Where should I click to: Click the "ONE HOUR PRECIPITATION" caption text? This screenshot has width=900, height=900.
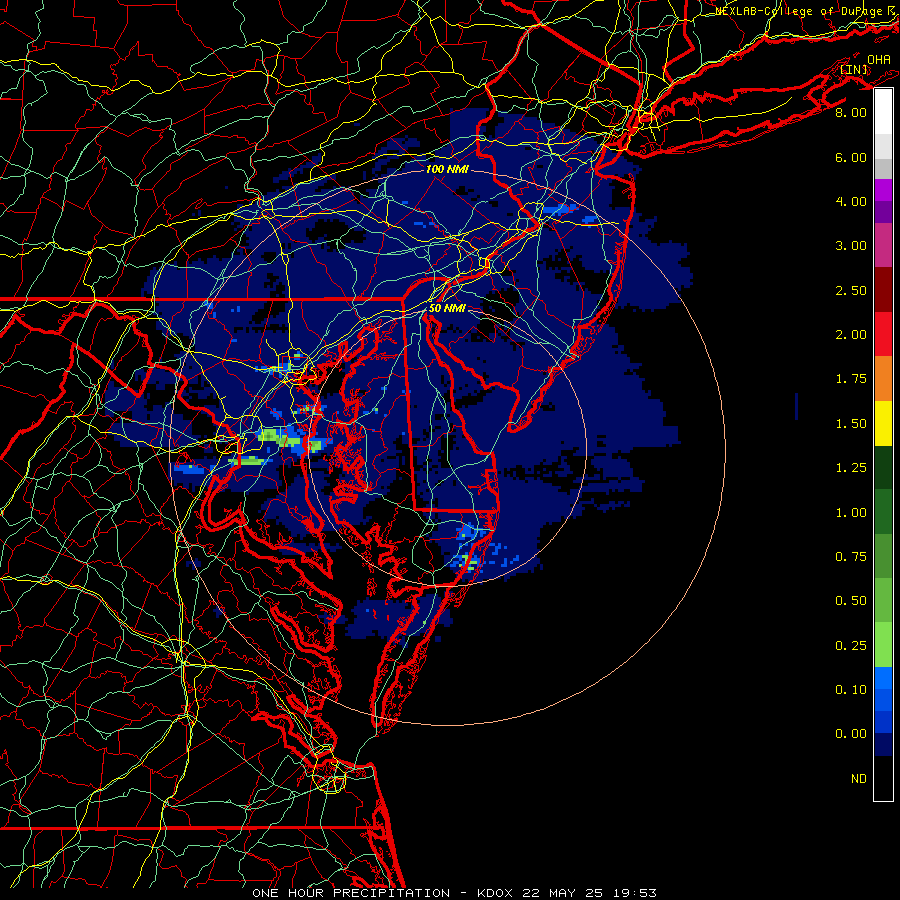point(351,893)
